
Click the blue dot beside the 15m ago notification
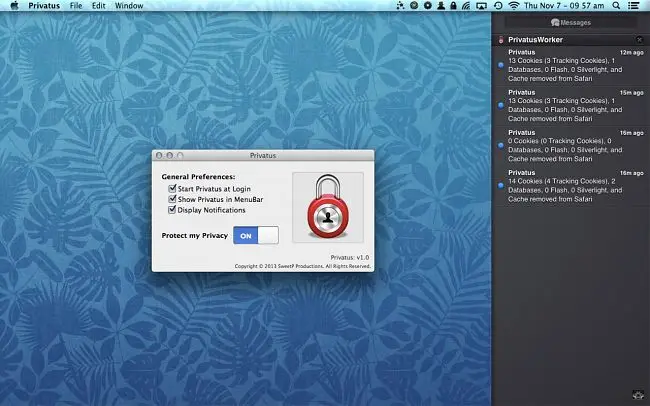pyautogui.click(x=501, y=105)
